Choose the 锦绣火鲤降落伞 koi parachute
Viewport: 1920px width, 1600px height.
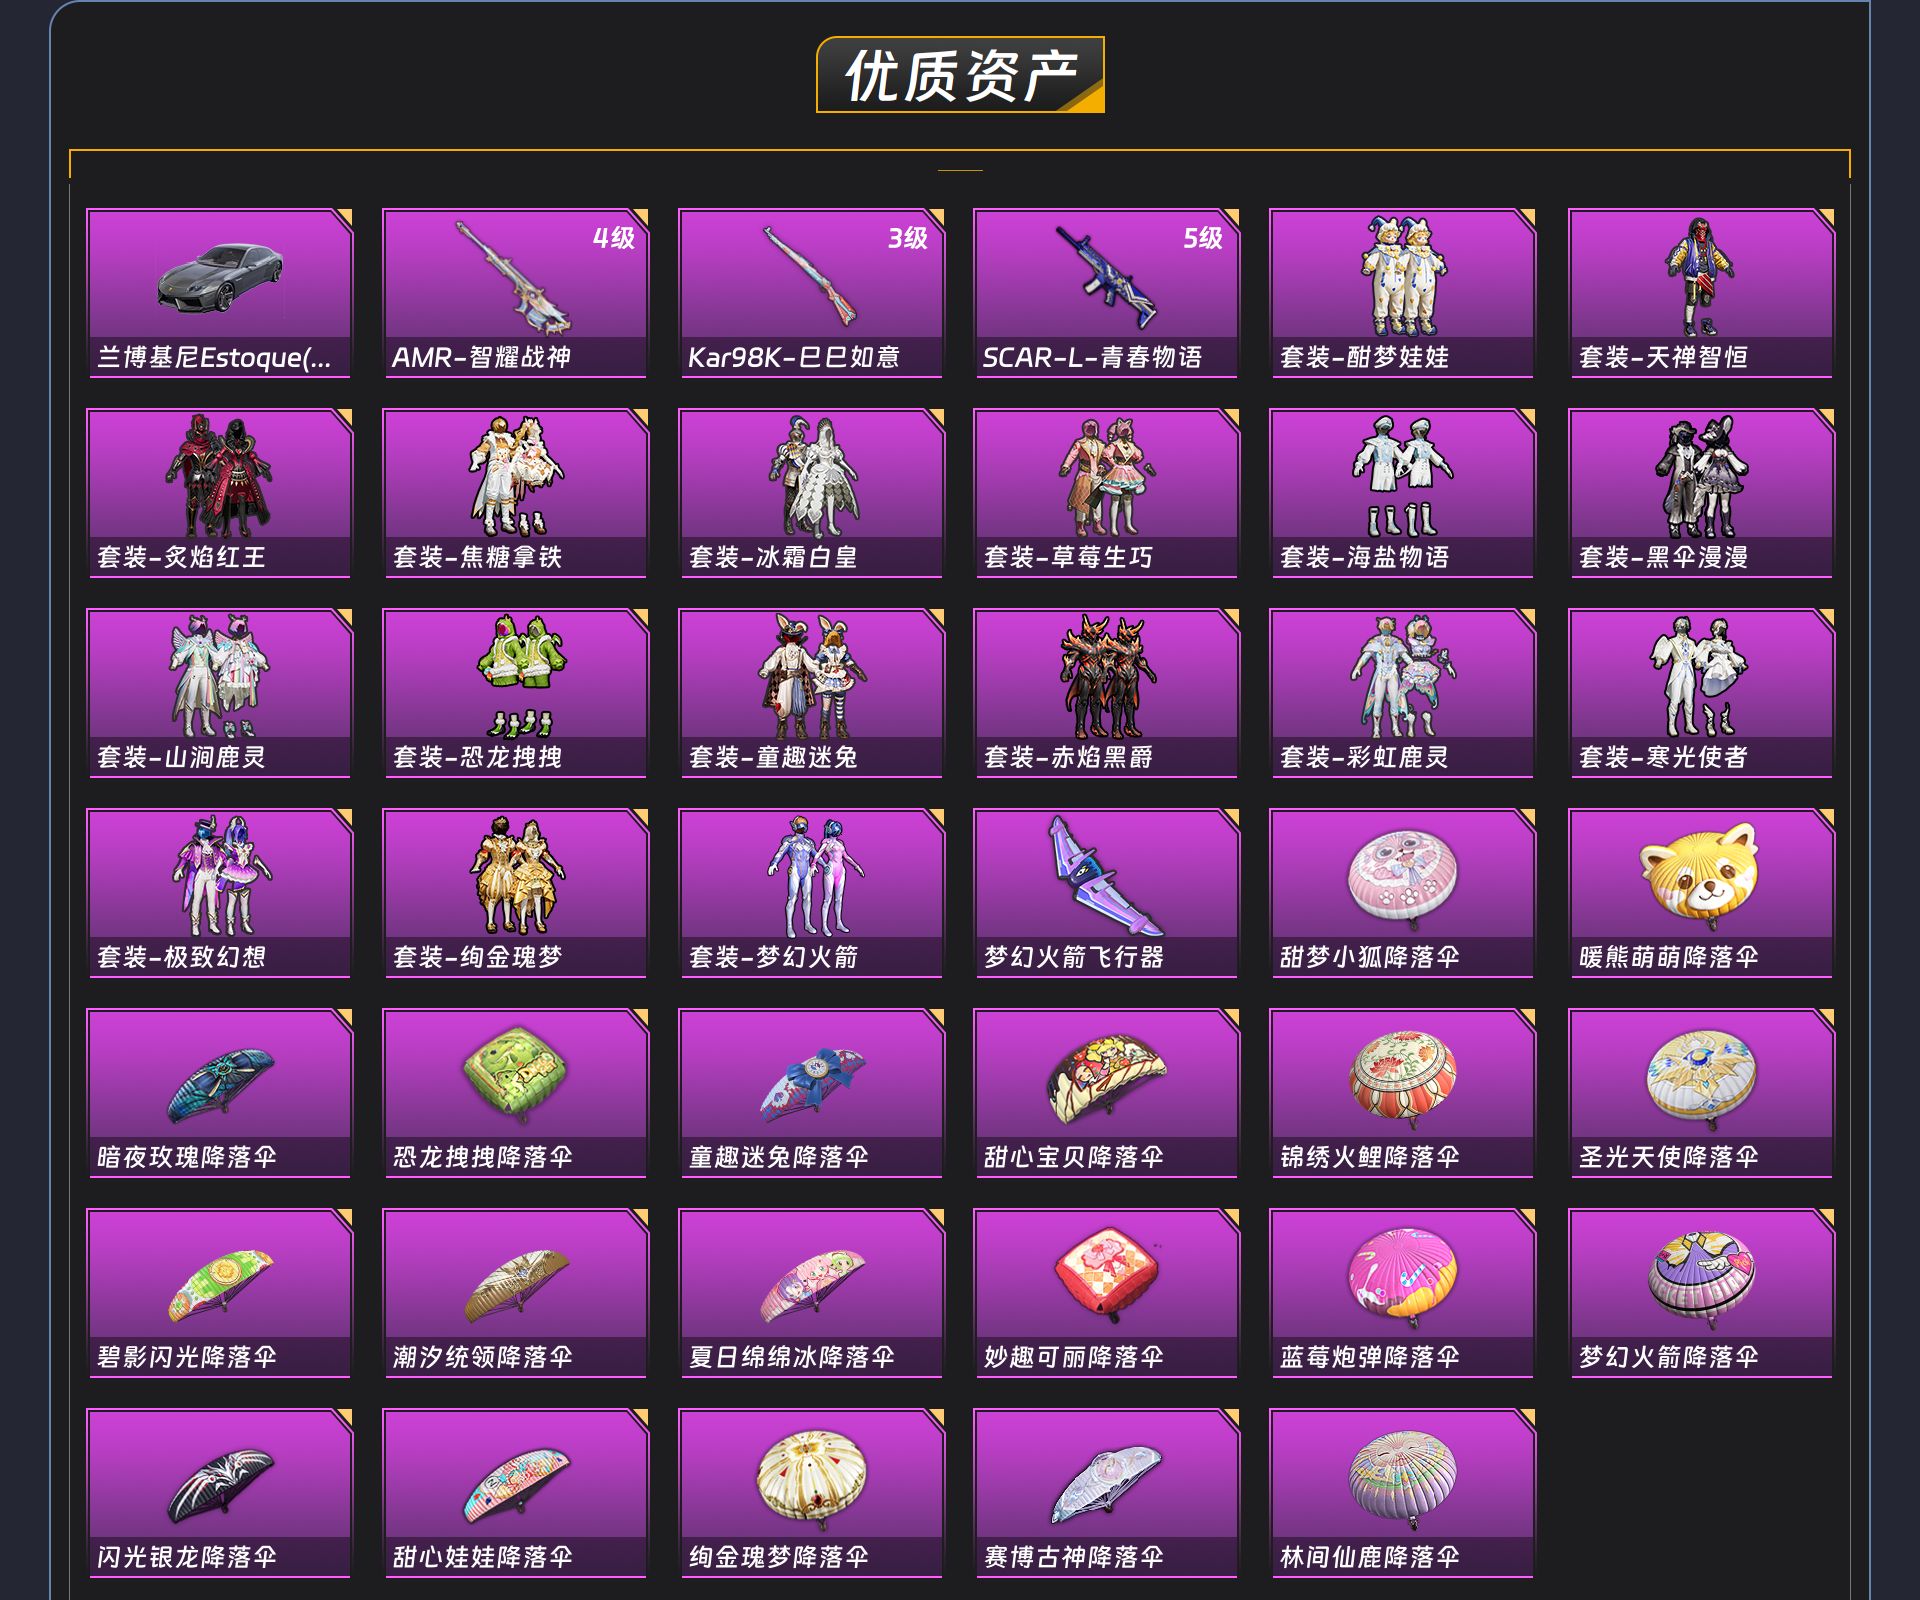[1402, 1093]
